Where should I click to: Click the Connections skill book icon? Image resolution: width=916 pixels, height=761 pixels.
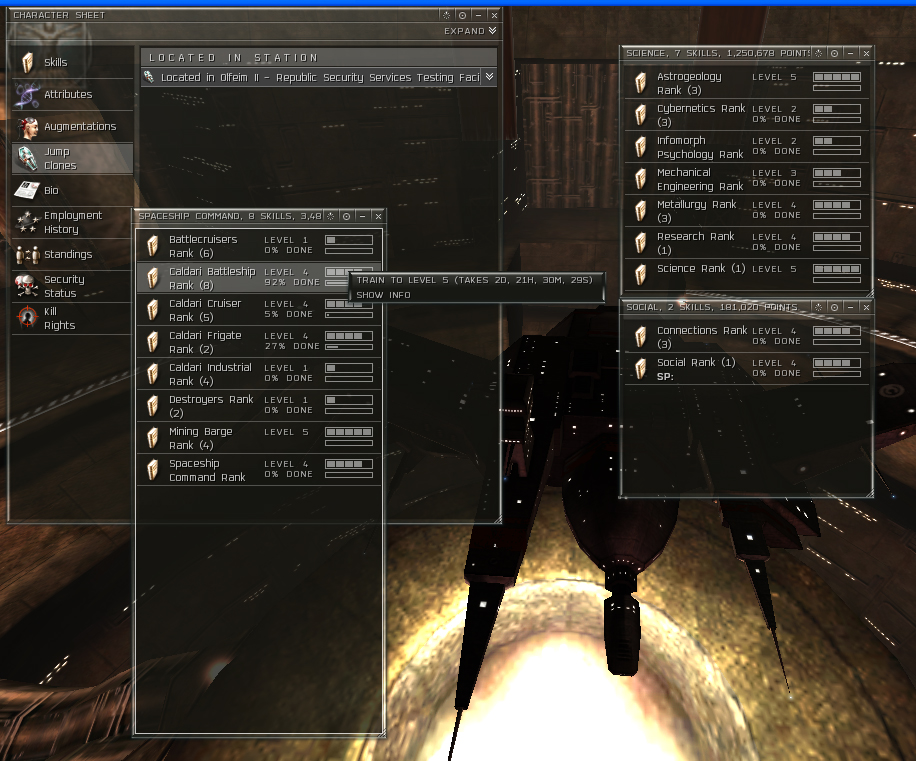coord(641,337)
